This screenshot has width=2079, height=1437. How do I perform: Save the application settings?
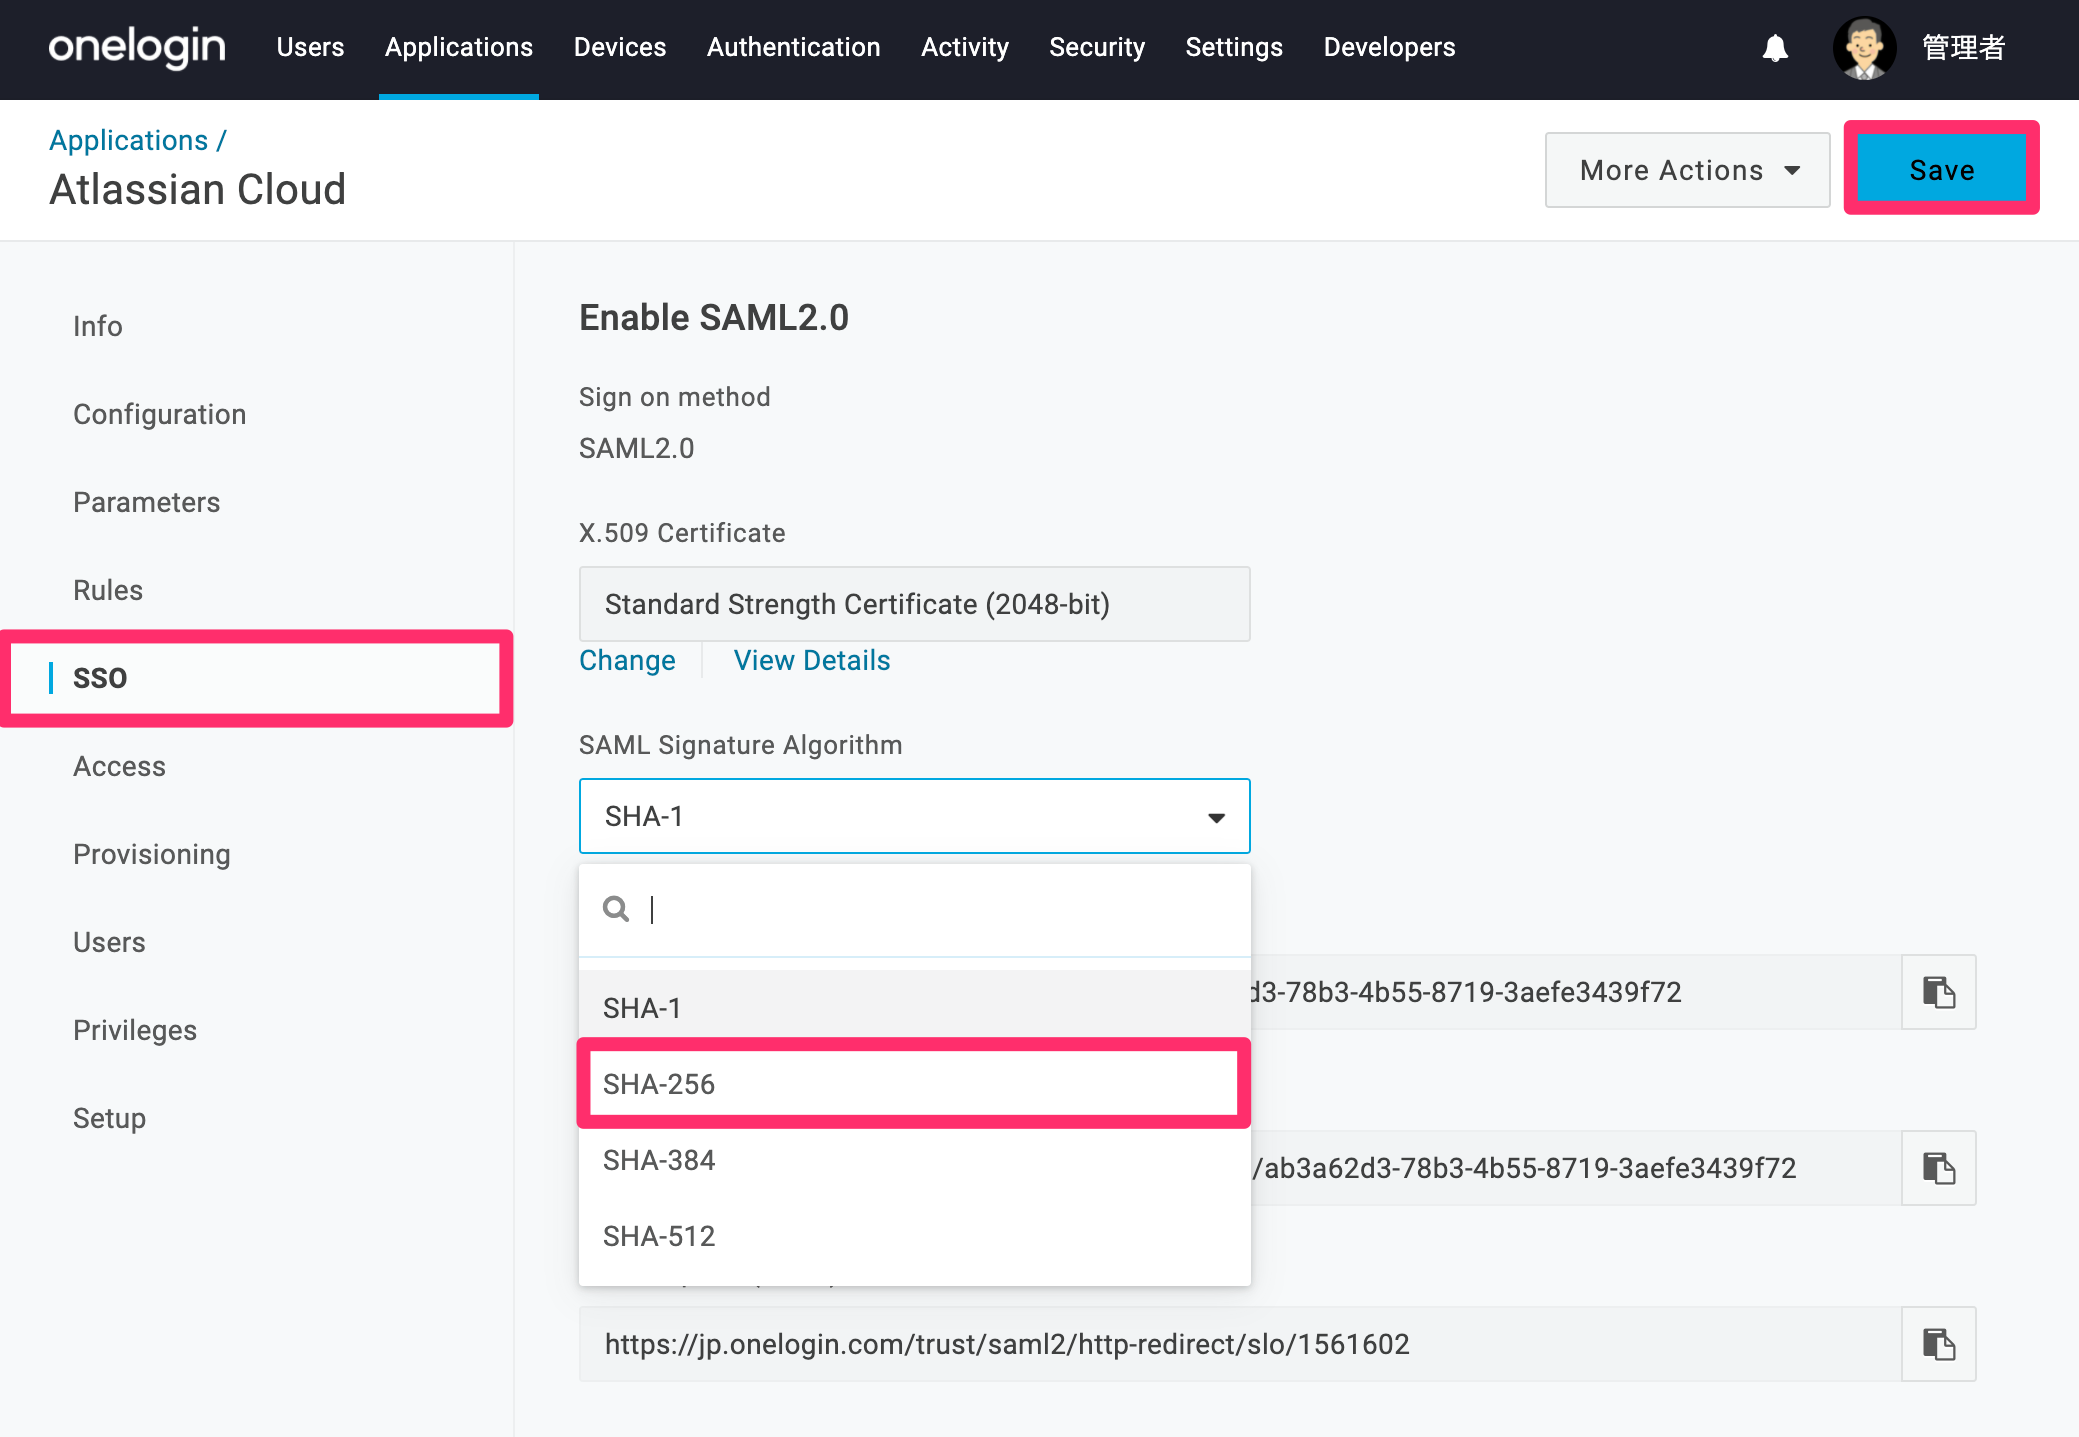pos(1942,170)
